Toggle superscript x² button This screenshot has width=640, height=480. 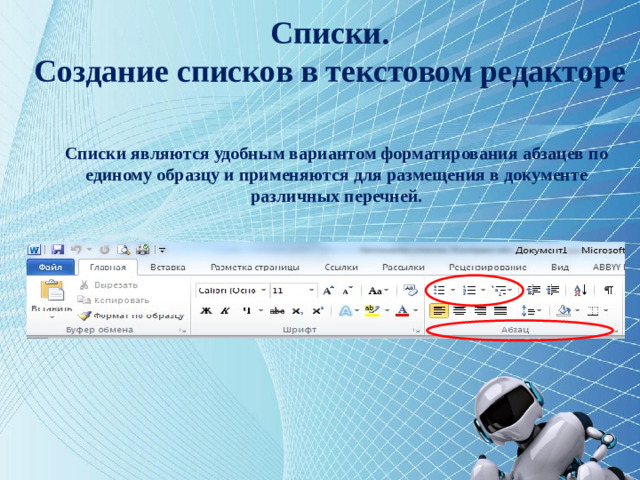(318, 311)
